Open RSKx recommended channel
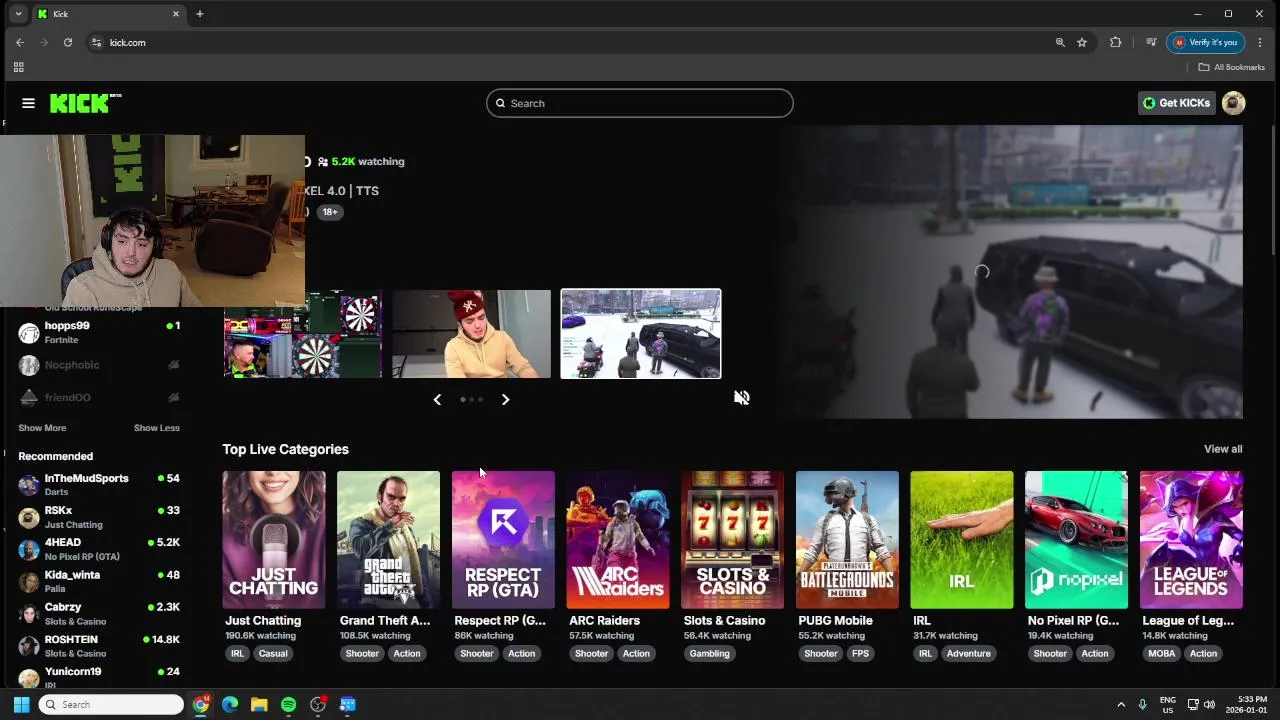This screenshot has width=1280, height=720. click(99, 517)
